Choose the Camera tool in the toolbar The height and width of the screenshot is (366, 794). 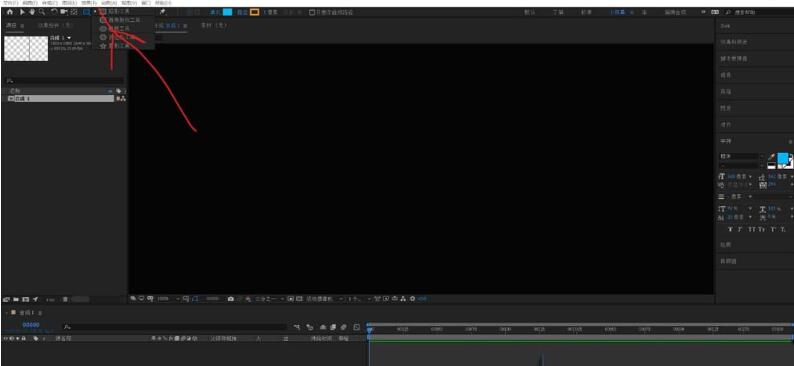click(64, 12)
